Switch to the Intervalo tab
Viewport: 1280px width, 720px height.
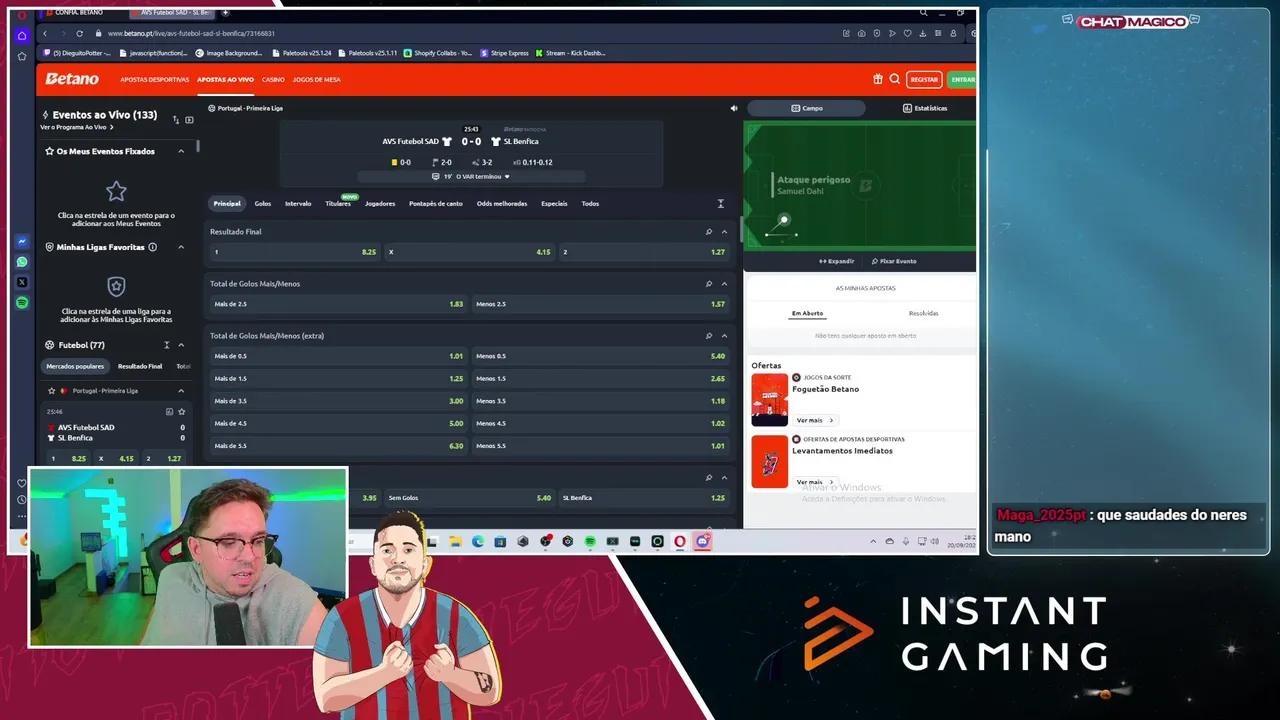click(298, 204)
